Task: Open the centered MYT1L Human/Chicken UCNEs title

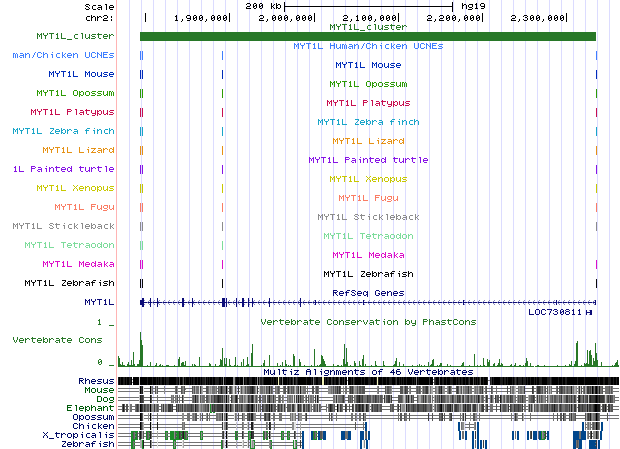Action: (367, 46)
